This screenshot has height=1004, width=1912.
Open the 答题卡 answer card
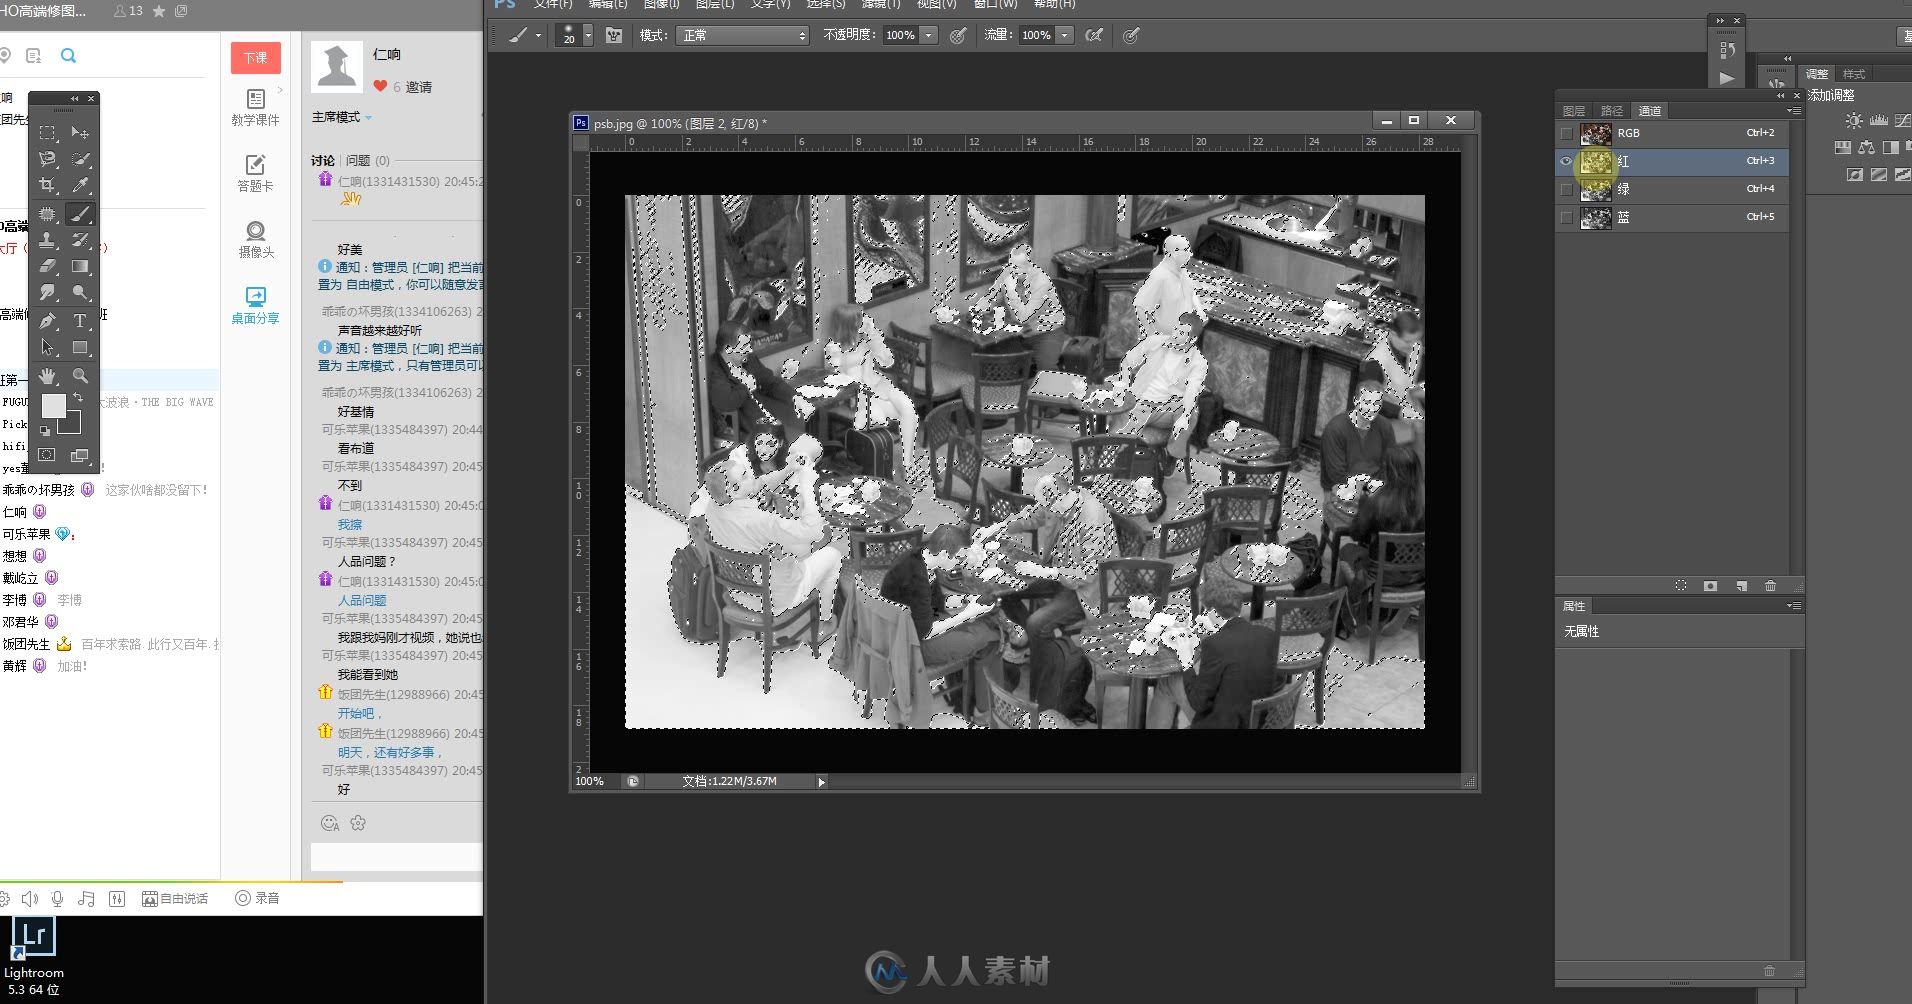255,174
